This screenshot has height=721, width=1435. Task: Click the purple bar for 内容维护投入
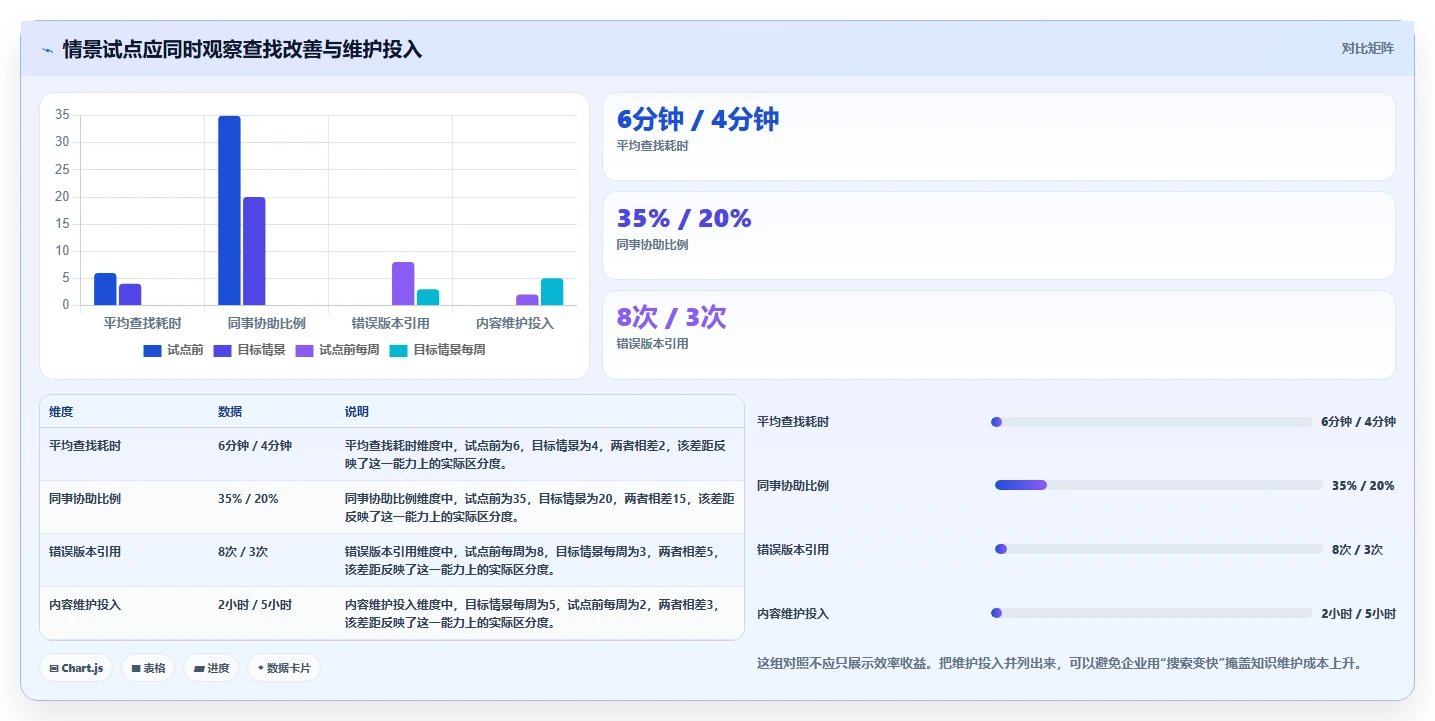(527, 299)
